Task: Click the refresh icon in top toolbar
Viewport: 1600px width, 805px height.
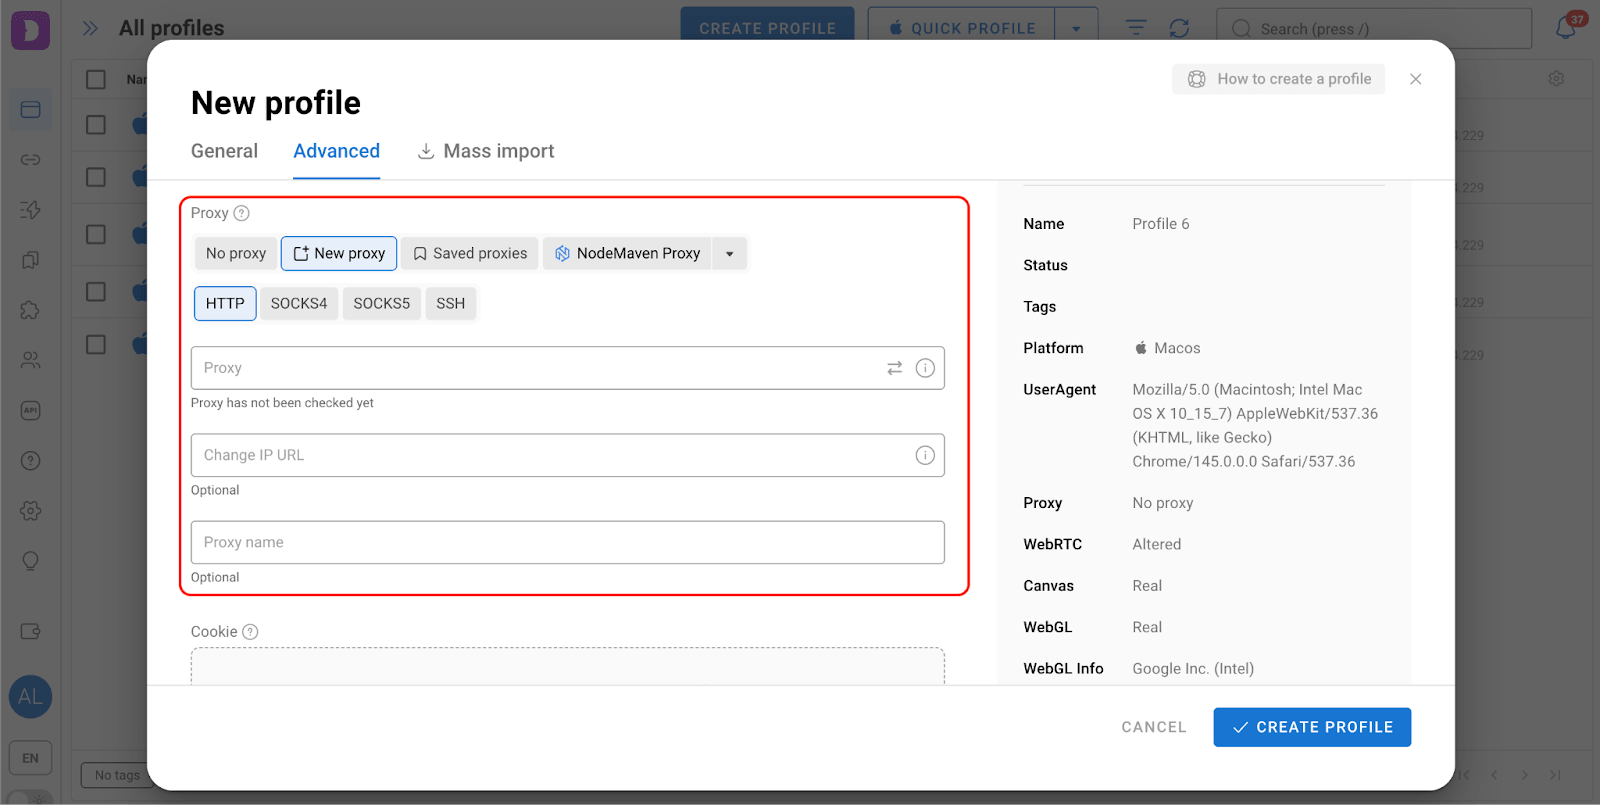Action: tap(1179, 28)
